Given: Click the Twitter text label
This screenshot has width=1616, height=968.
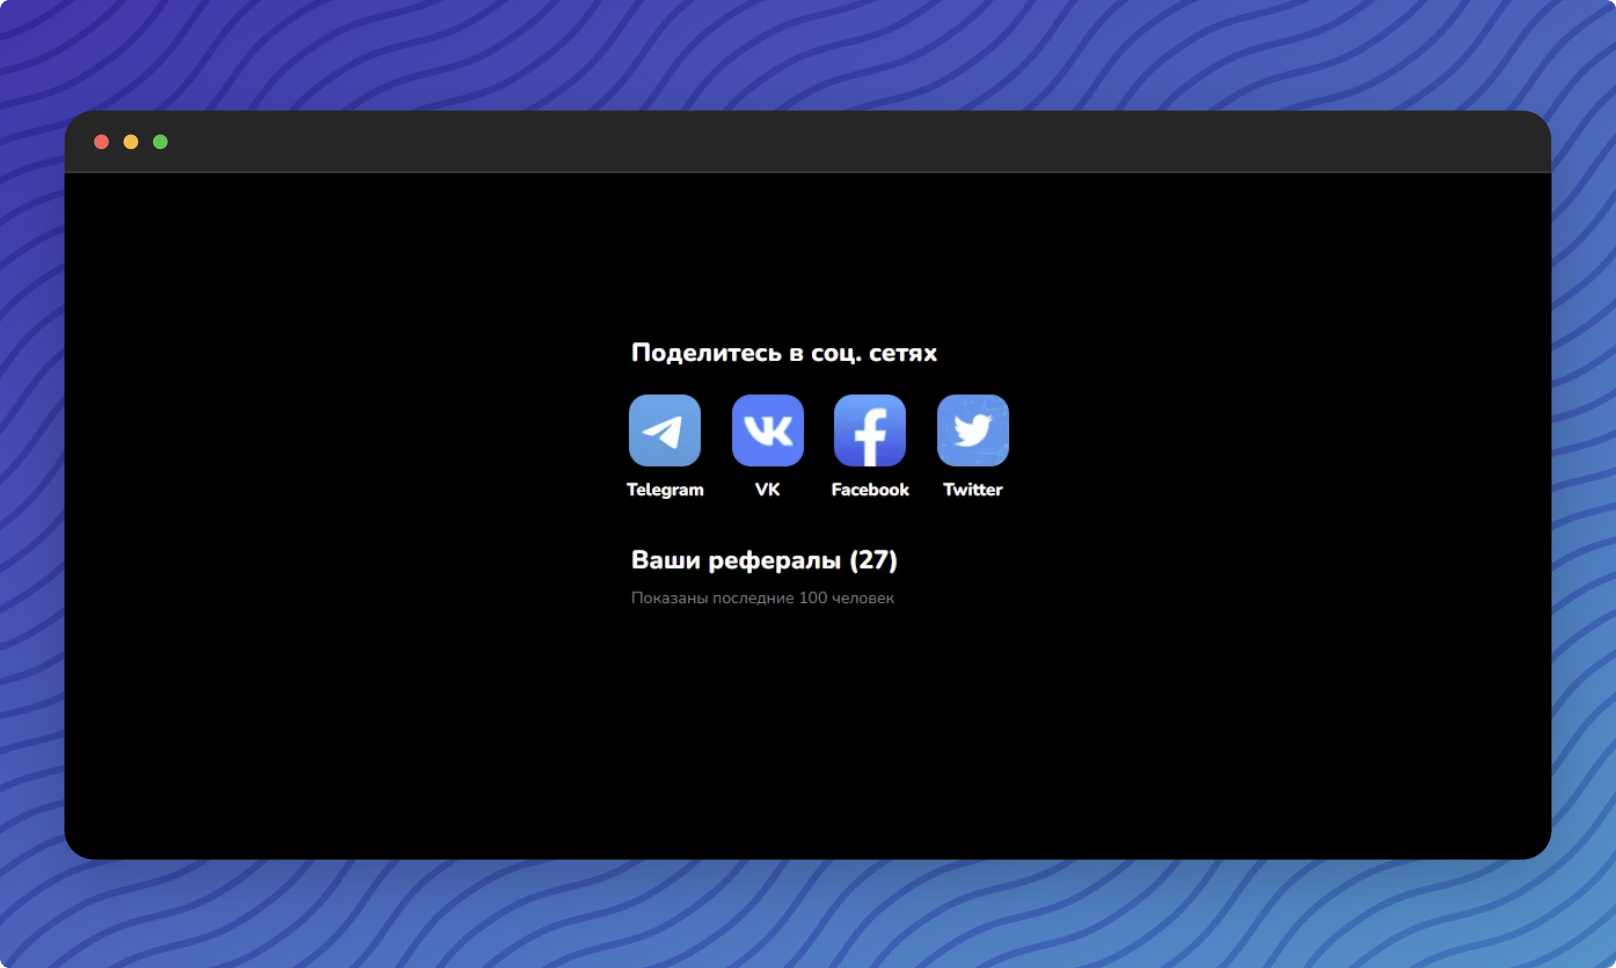Looking at the screenshot, I should pos(973,490).
